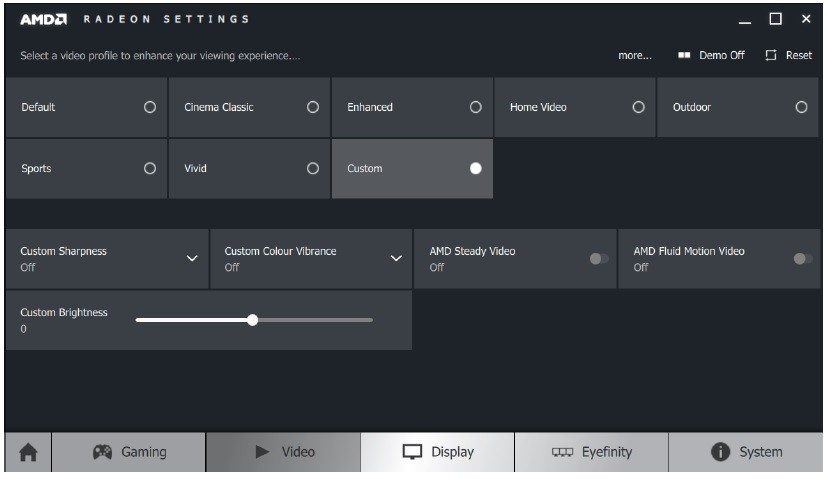This screenshot has height=479, width=827.
Task: Open the Custom Colour Vibrance dropdown chevron
Action: click(396, 258)
